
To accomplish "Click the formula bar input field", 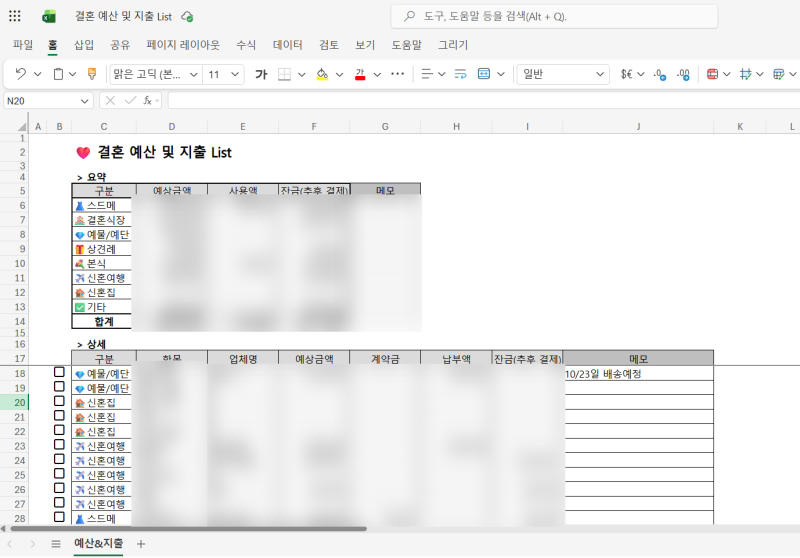I will click(x=484, y=100).
